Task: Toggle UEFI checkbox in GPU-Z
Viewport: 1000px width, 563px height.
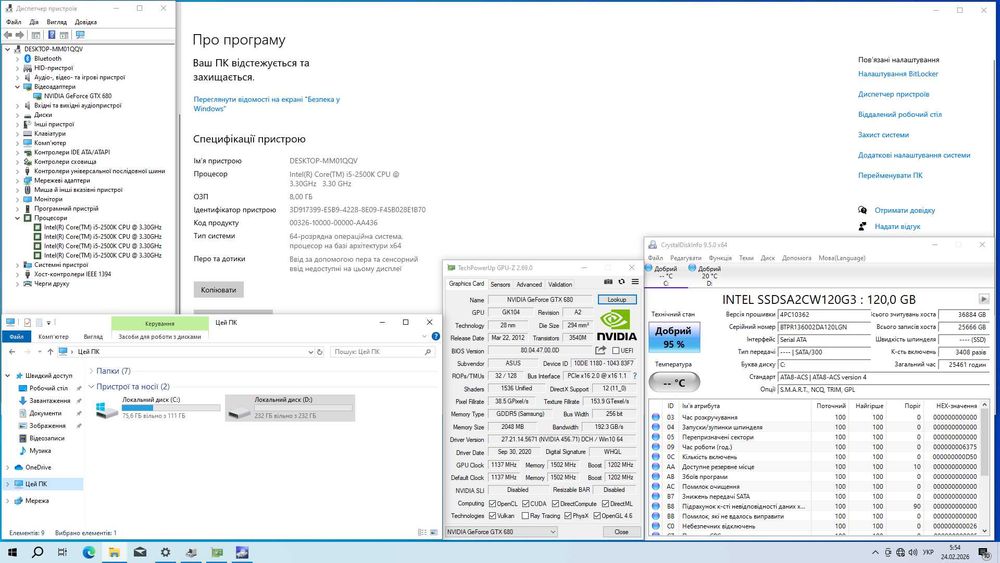Action: (615, 350)
